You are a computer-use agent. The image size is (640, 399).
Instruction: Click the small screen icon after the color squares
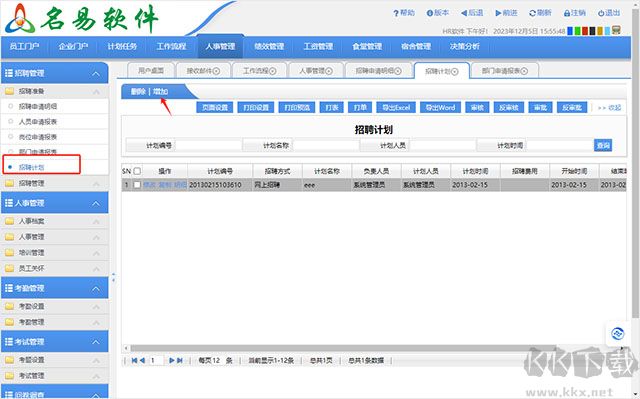tap(616, 30)
